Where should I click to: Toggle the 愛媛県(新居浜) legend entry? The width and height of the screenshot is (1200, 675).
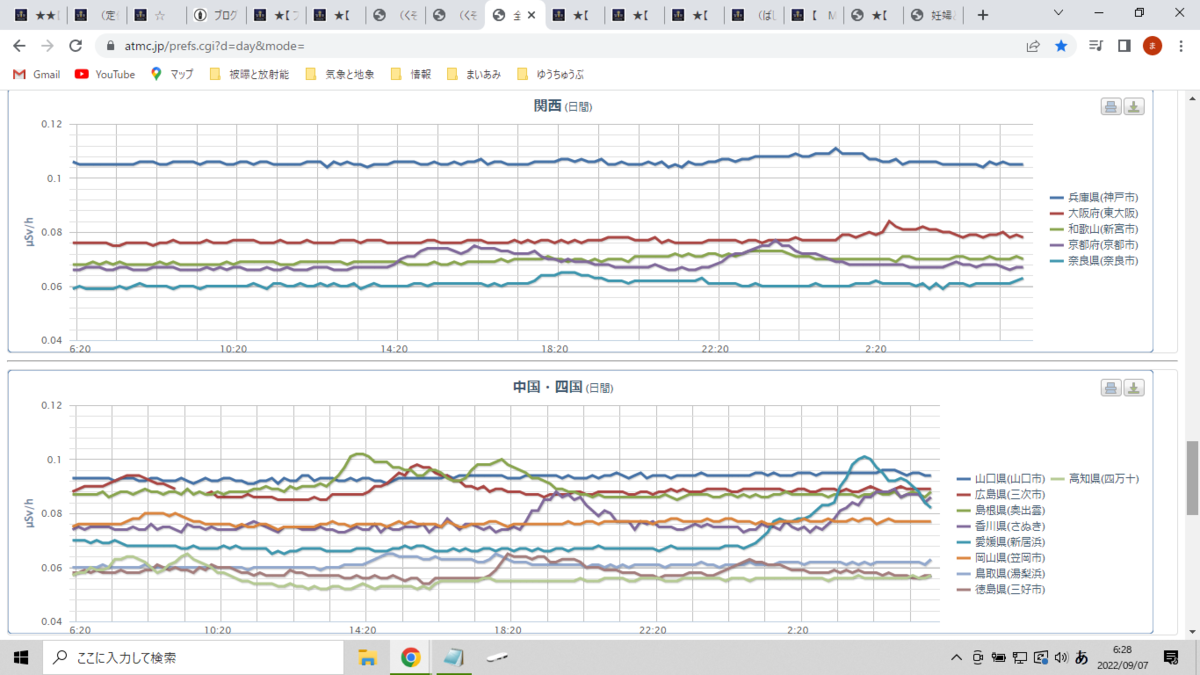pyautogui.click(x=1002, y=542)
